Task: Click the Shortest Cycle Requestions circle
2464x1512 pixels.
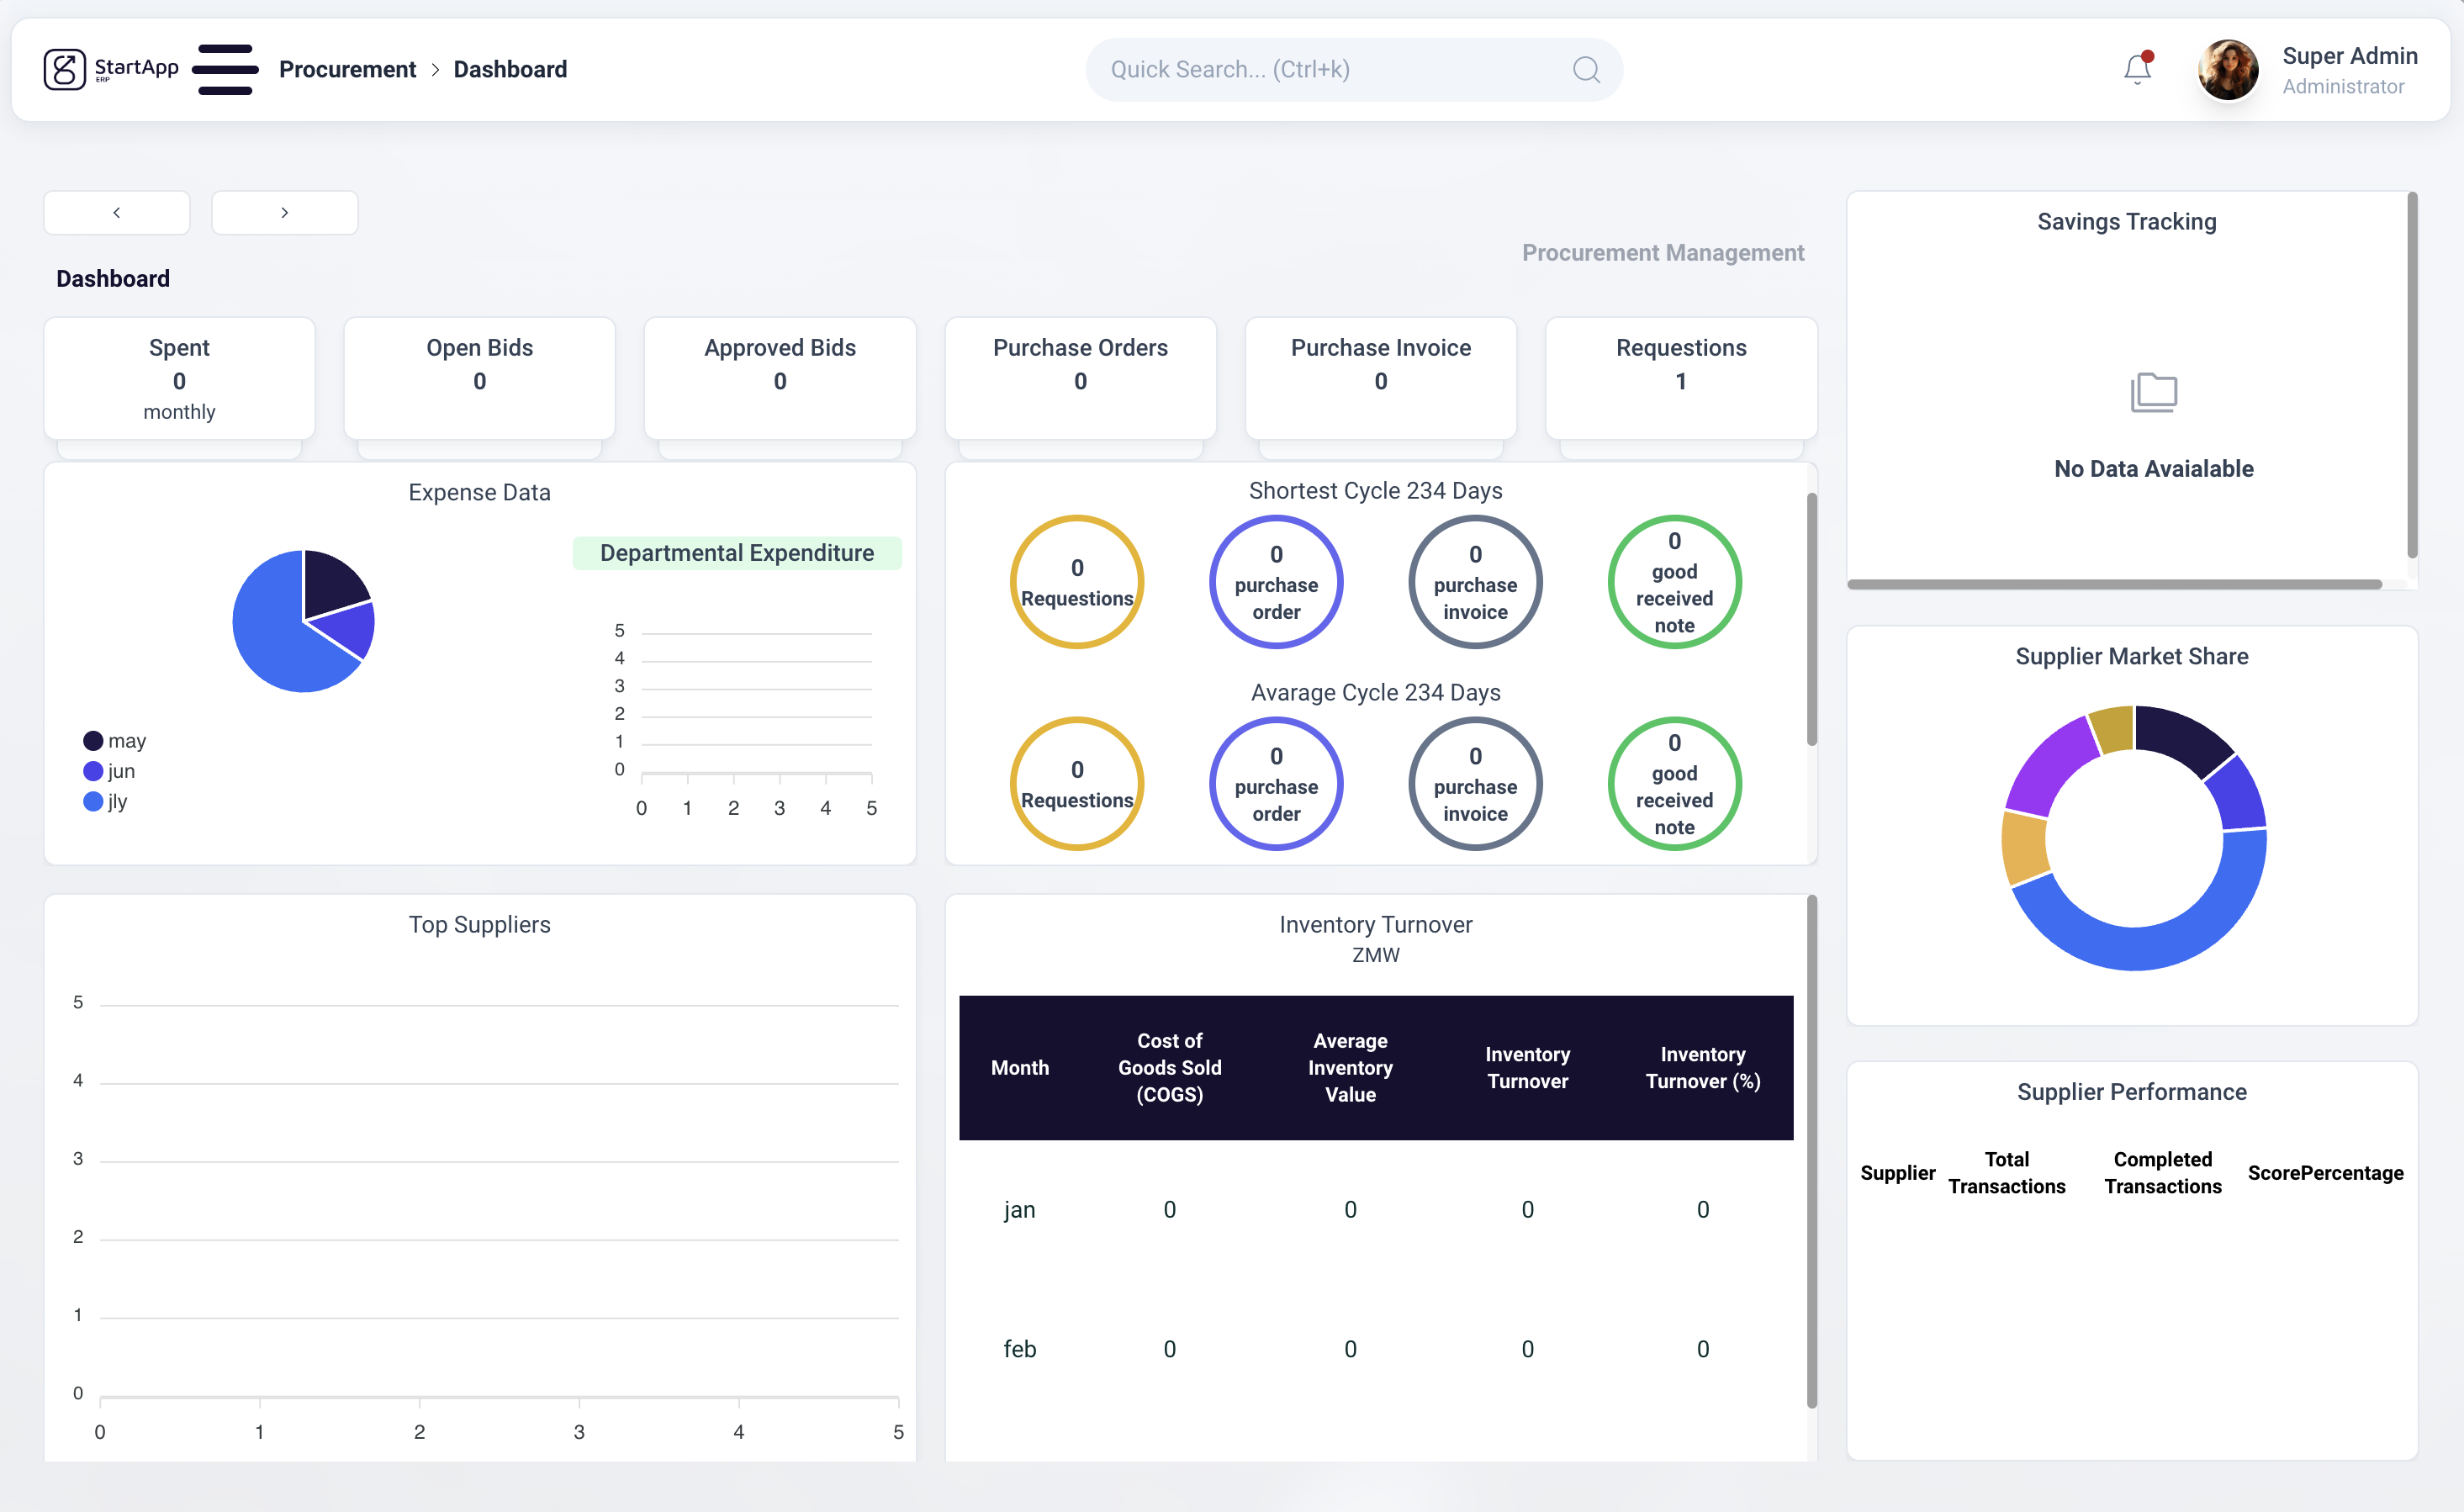Action: click(x=1077, y=582)
